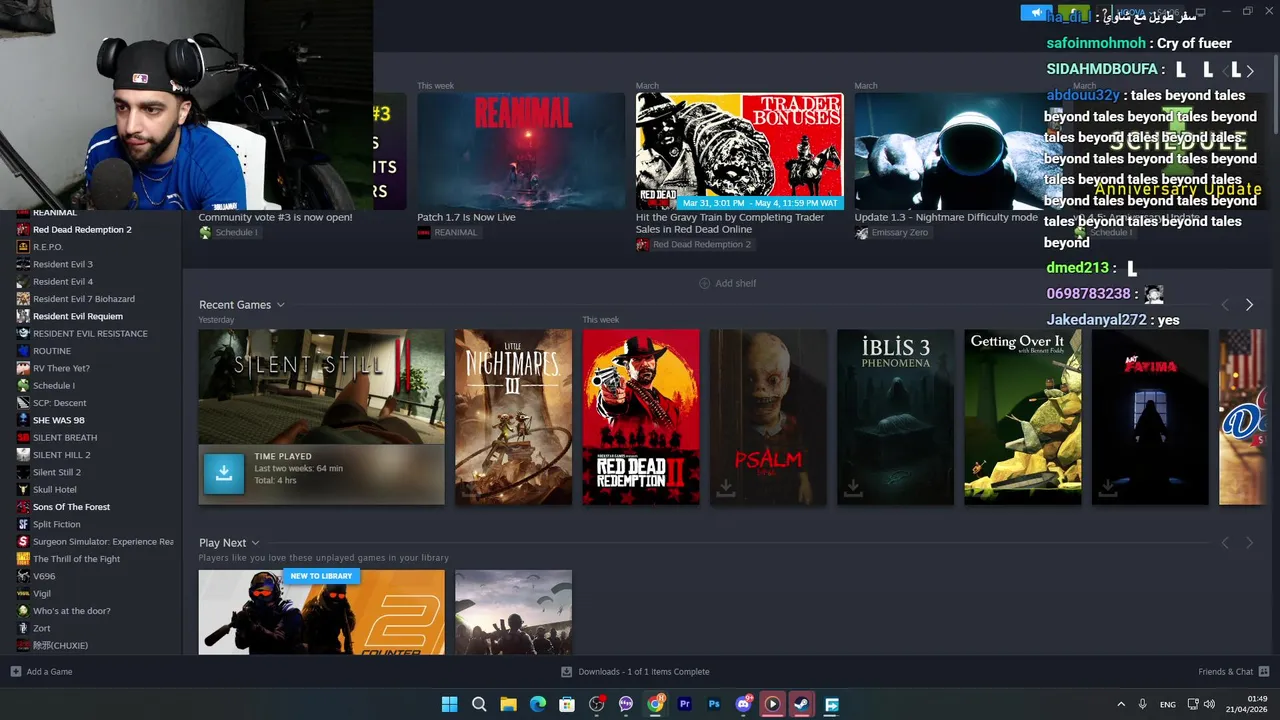Screen dimensions: 1280x720
Task: Click Add shelf button
Action: pos(727,283)
